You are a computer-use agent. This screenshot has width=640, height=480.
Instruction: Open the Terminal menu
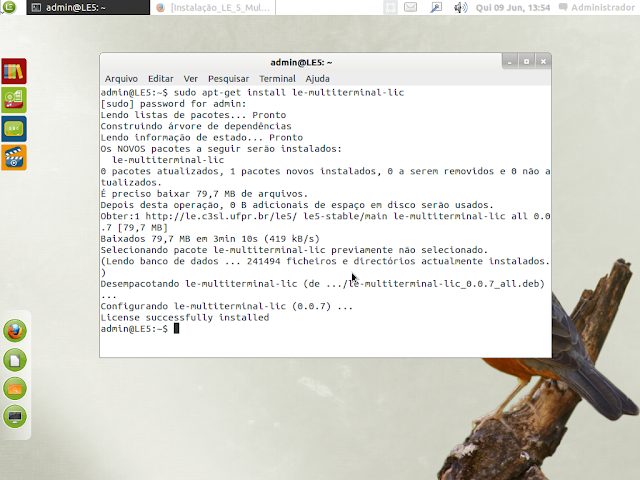(277, 78)
